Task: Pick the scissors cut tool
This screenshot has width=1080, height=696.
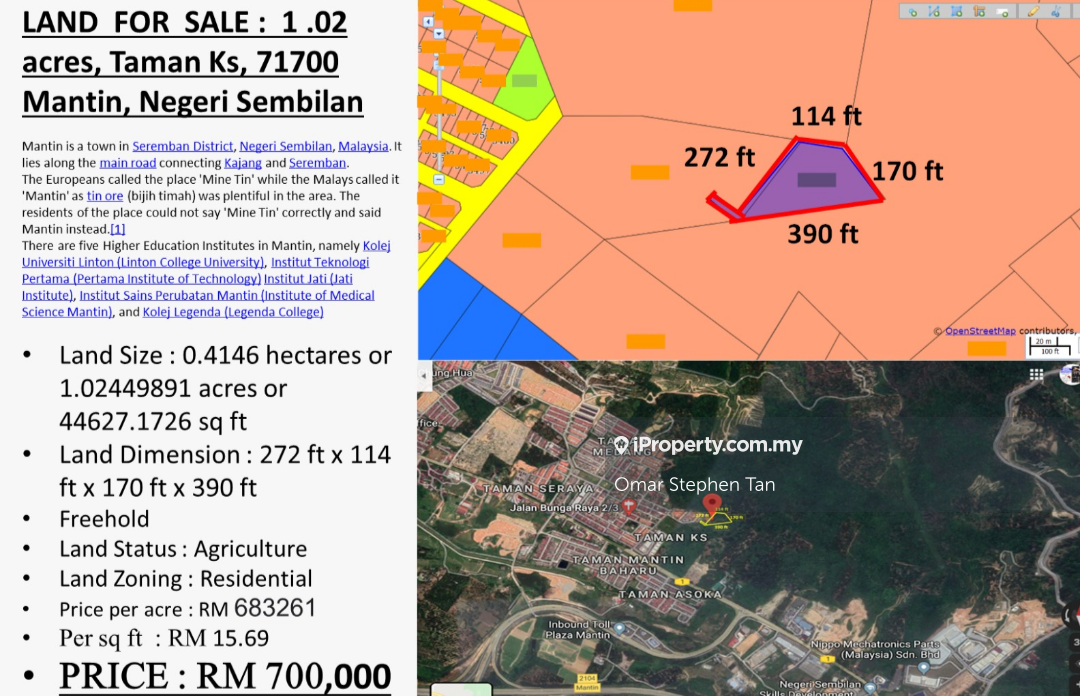Action: (1056, 12)
